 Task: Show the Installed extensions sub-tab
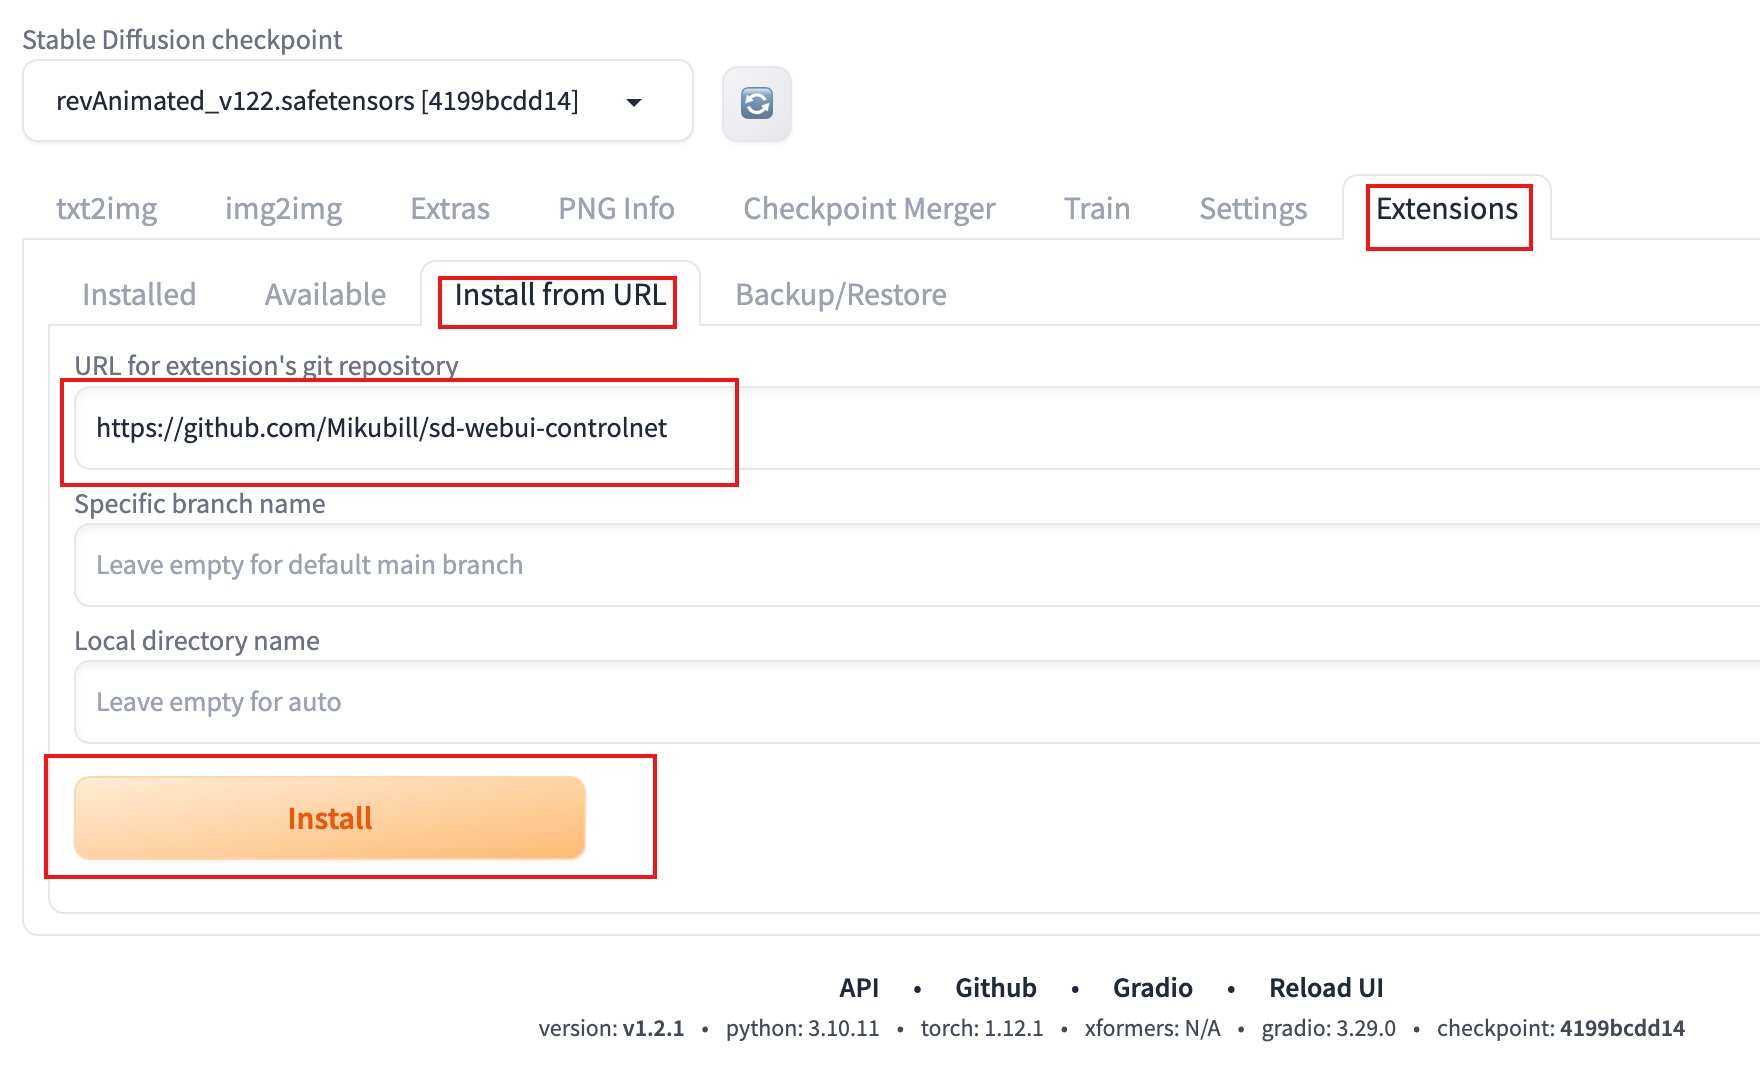[139, 294]
